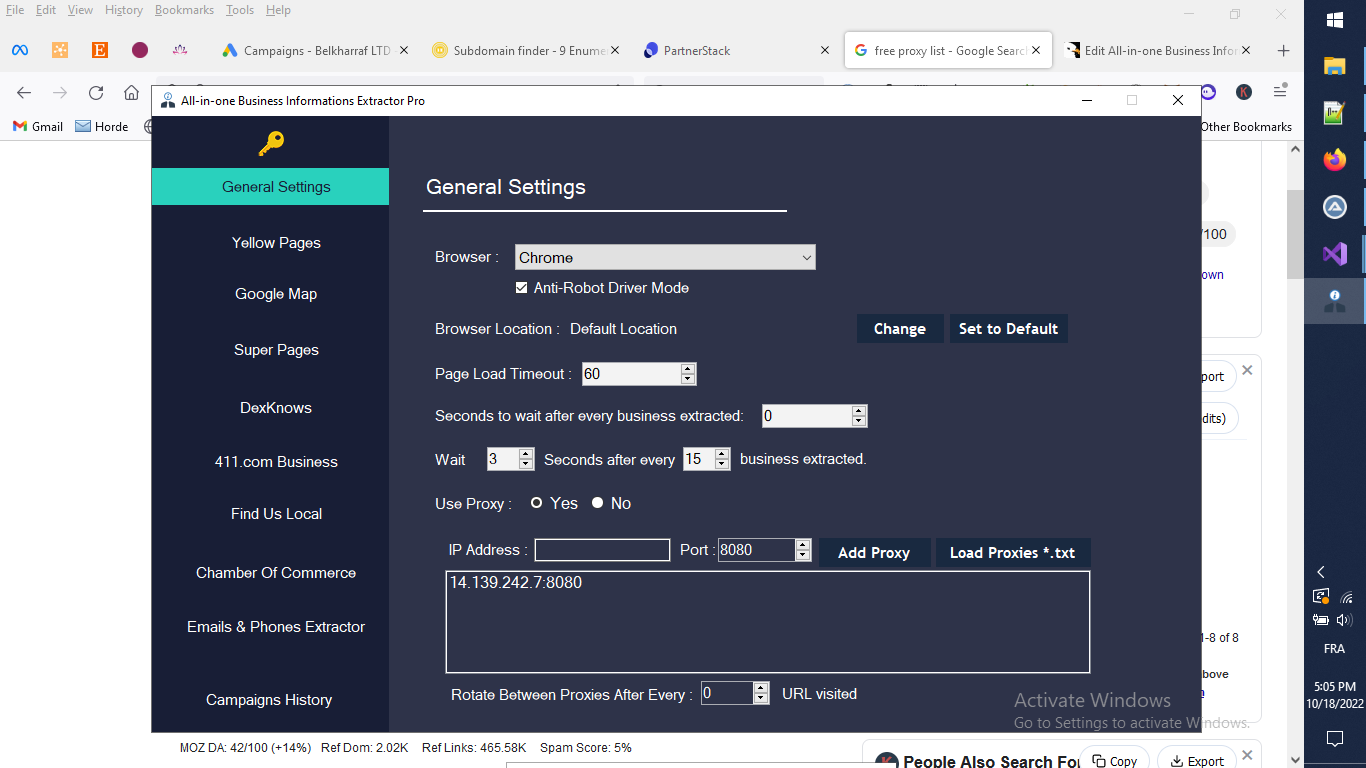The height and width of the screenshot is (768, 1366).
Task: Click Load Proxies *.txt button
Action: pyautogui.click(x=1012, y=552)
